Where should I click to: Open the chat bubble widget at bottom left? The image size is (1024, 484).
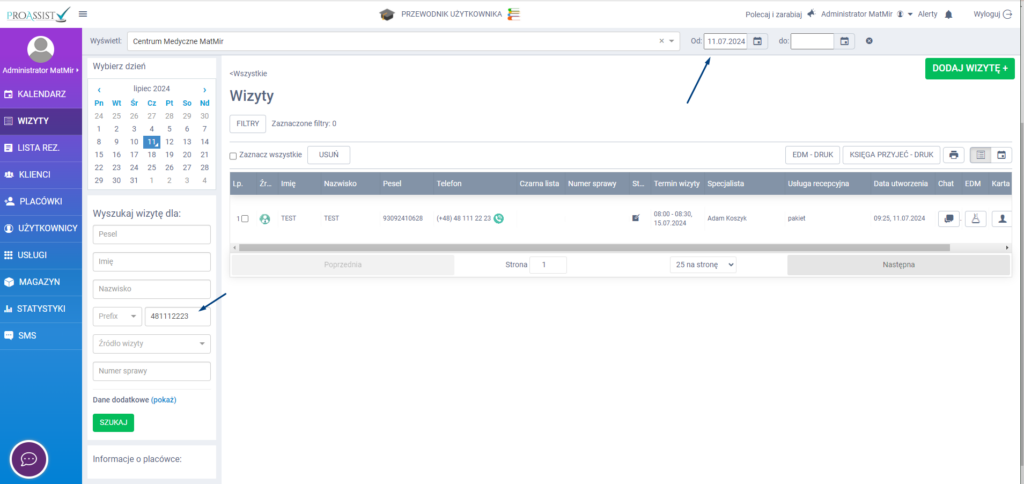(29, 459)
